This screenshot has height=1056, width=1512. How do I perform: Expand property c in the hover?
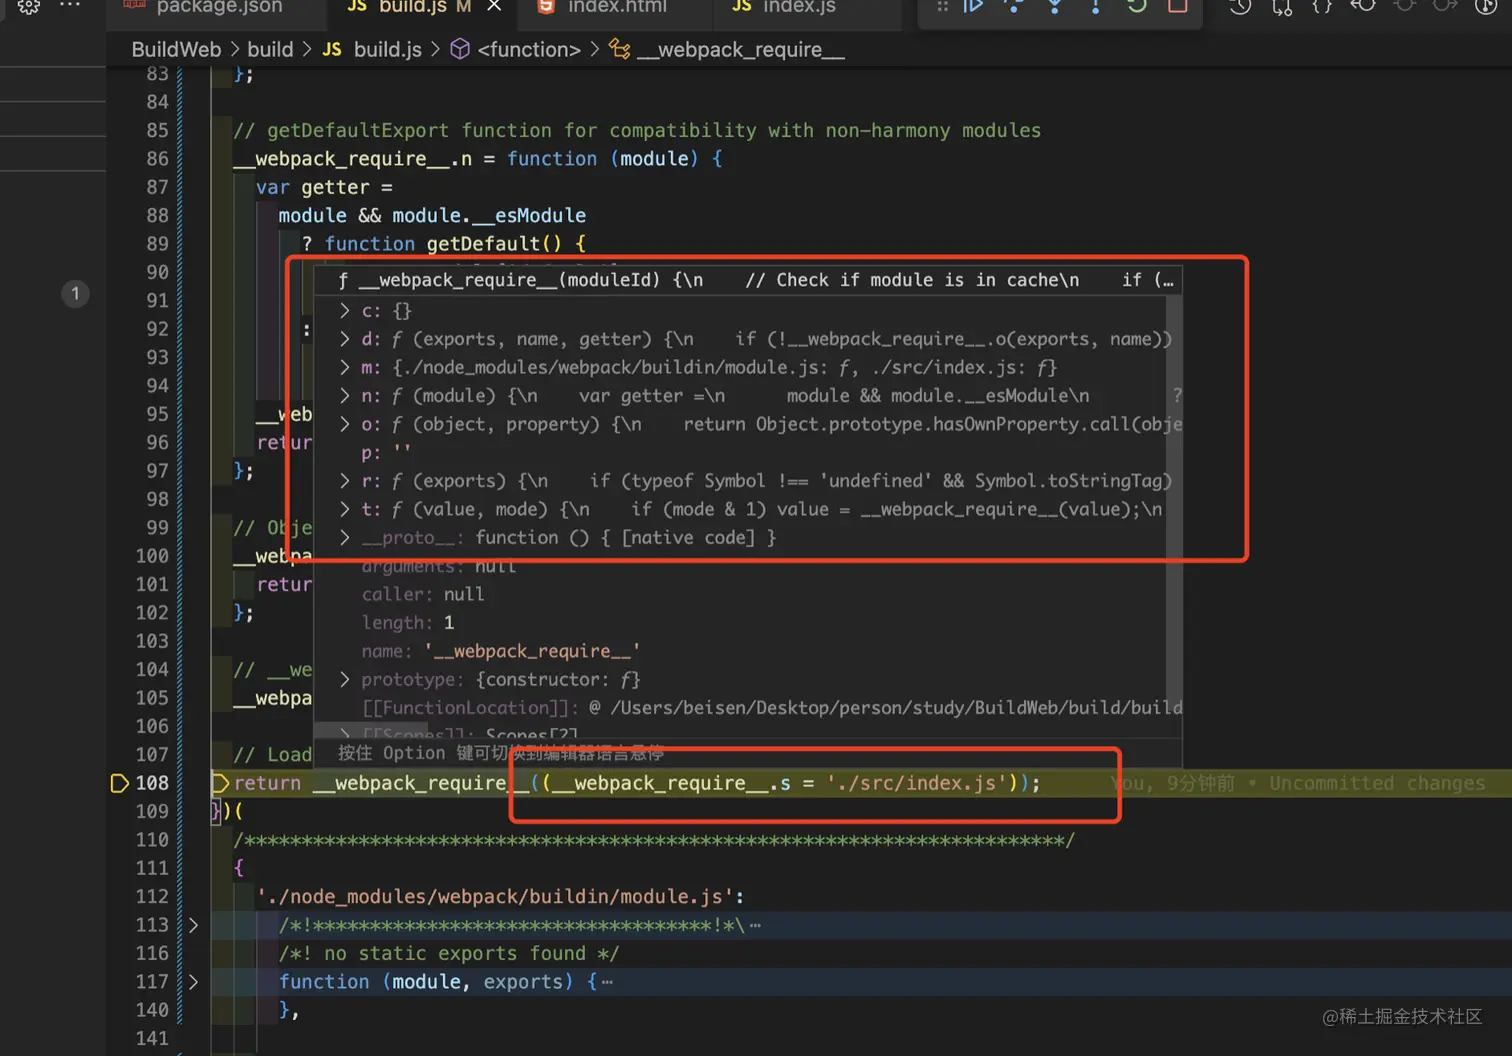click(x=344, y=311)
